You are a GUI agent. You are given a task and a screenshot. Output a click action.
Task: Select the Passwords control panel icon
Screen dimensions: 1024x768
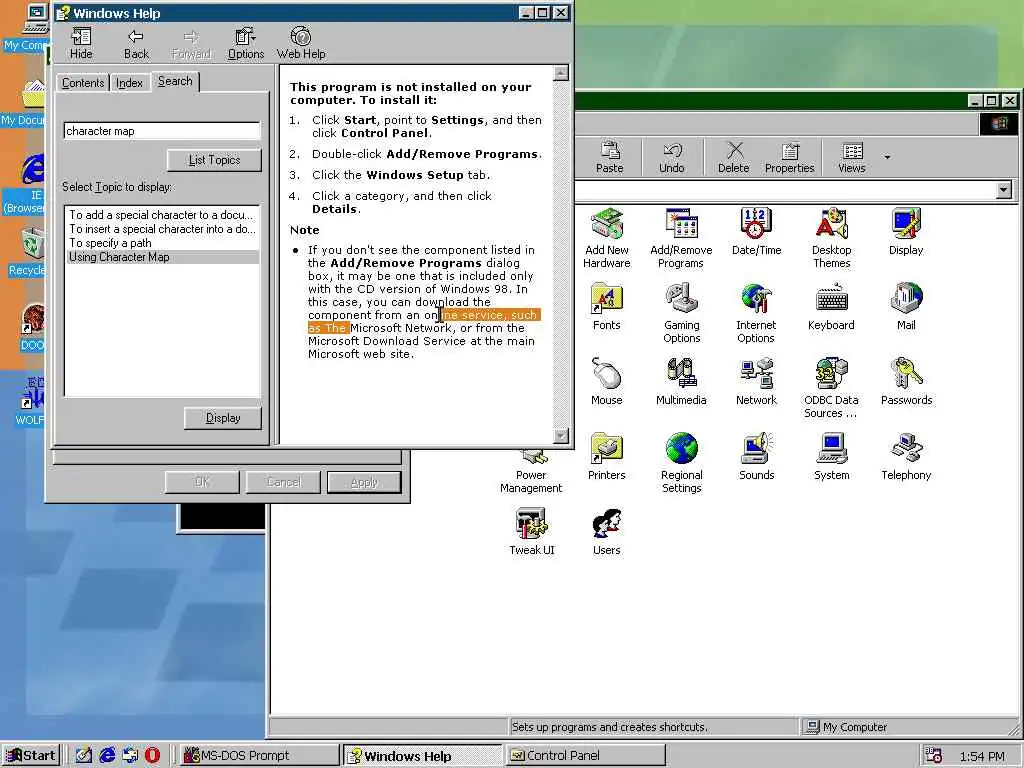[x=906, y=382]
